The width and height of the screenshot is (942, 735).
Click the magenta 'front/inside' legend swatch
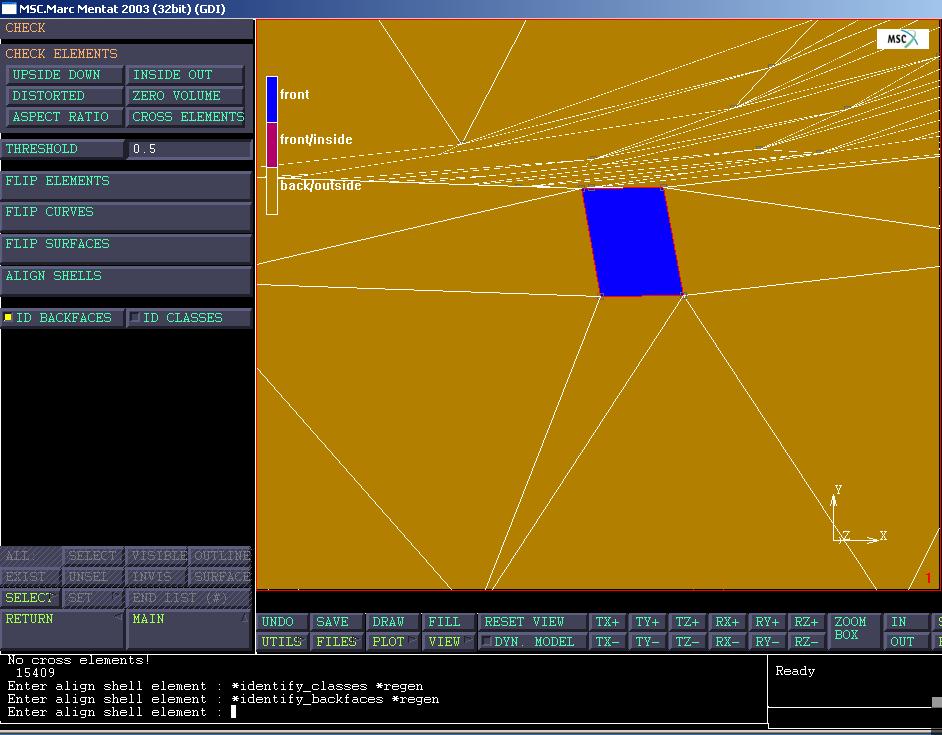(x=272, y=145)
